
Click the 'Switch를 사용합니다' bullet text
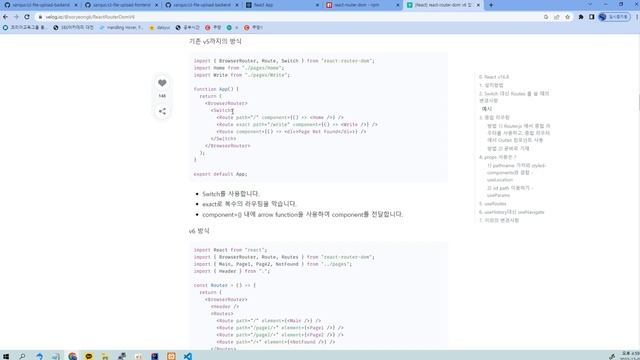(x=231, y=193)
